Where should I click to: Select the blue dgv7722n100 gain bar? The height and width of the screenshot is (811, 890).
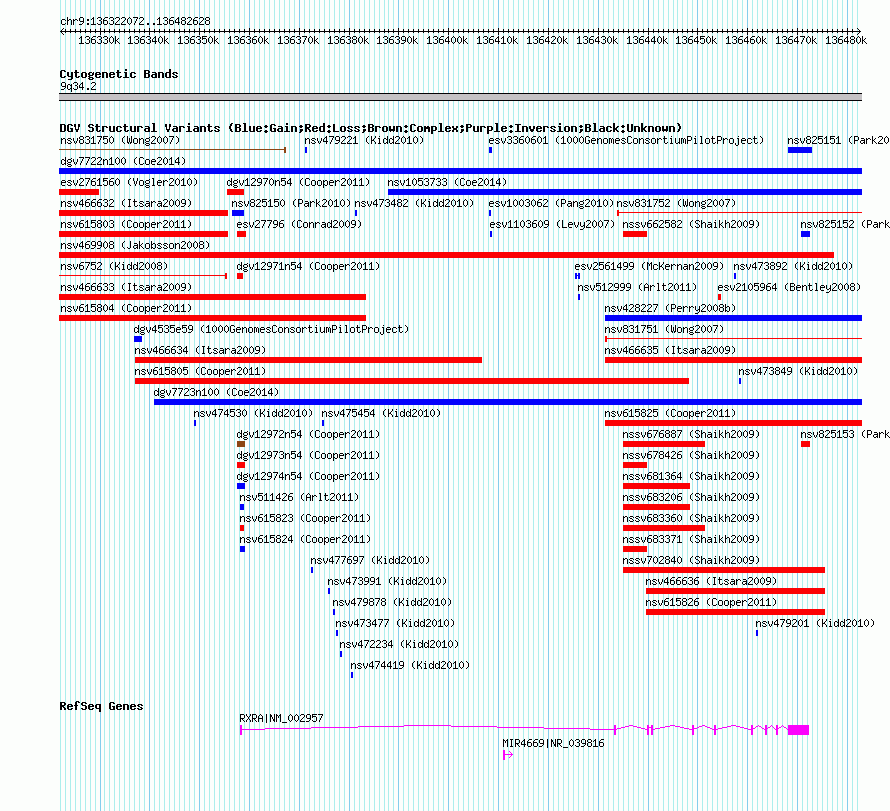click(x=460, y=171)
